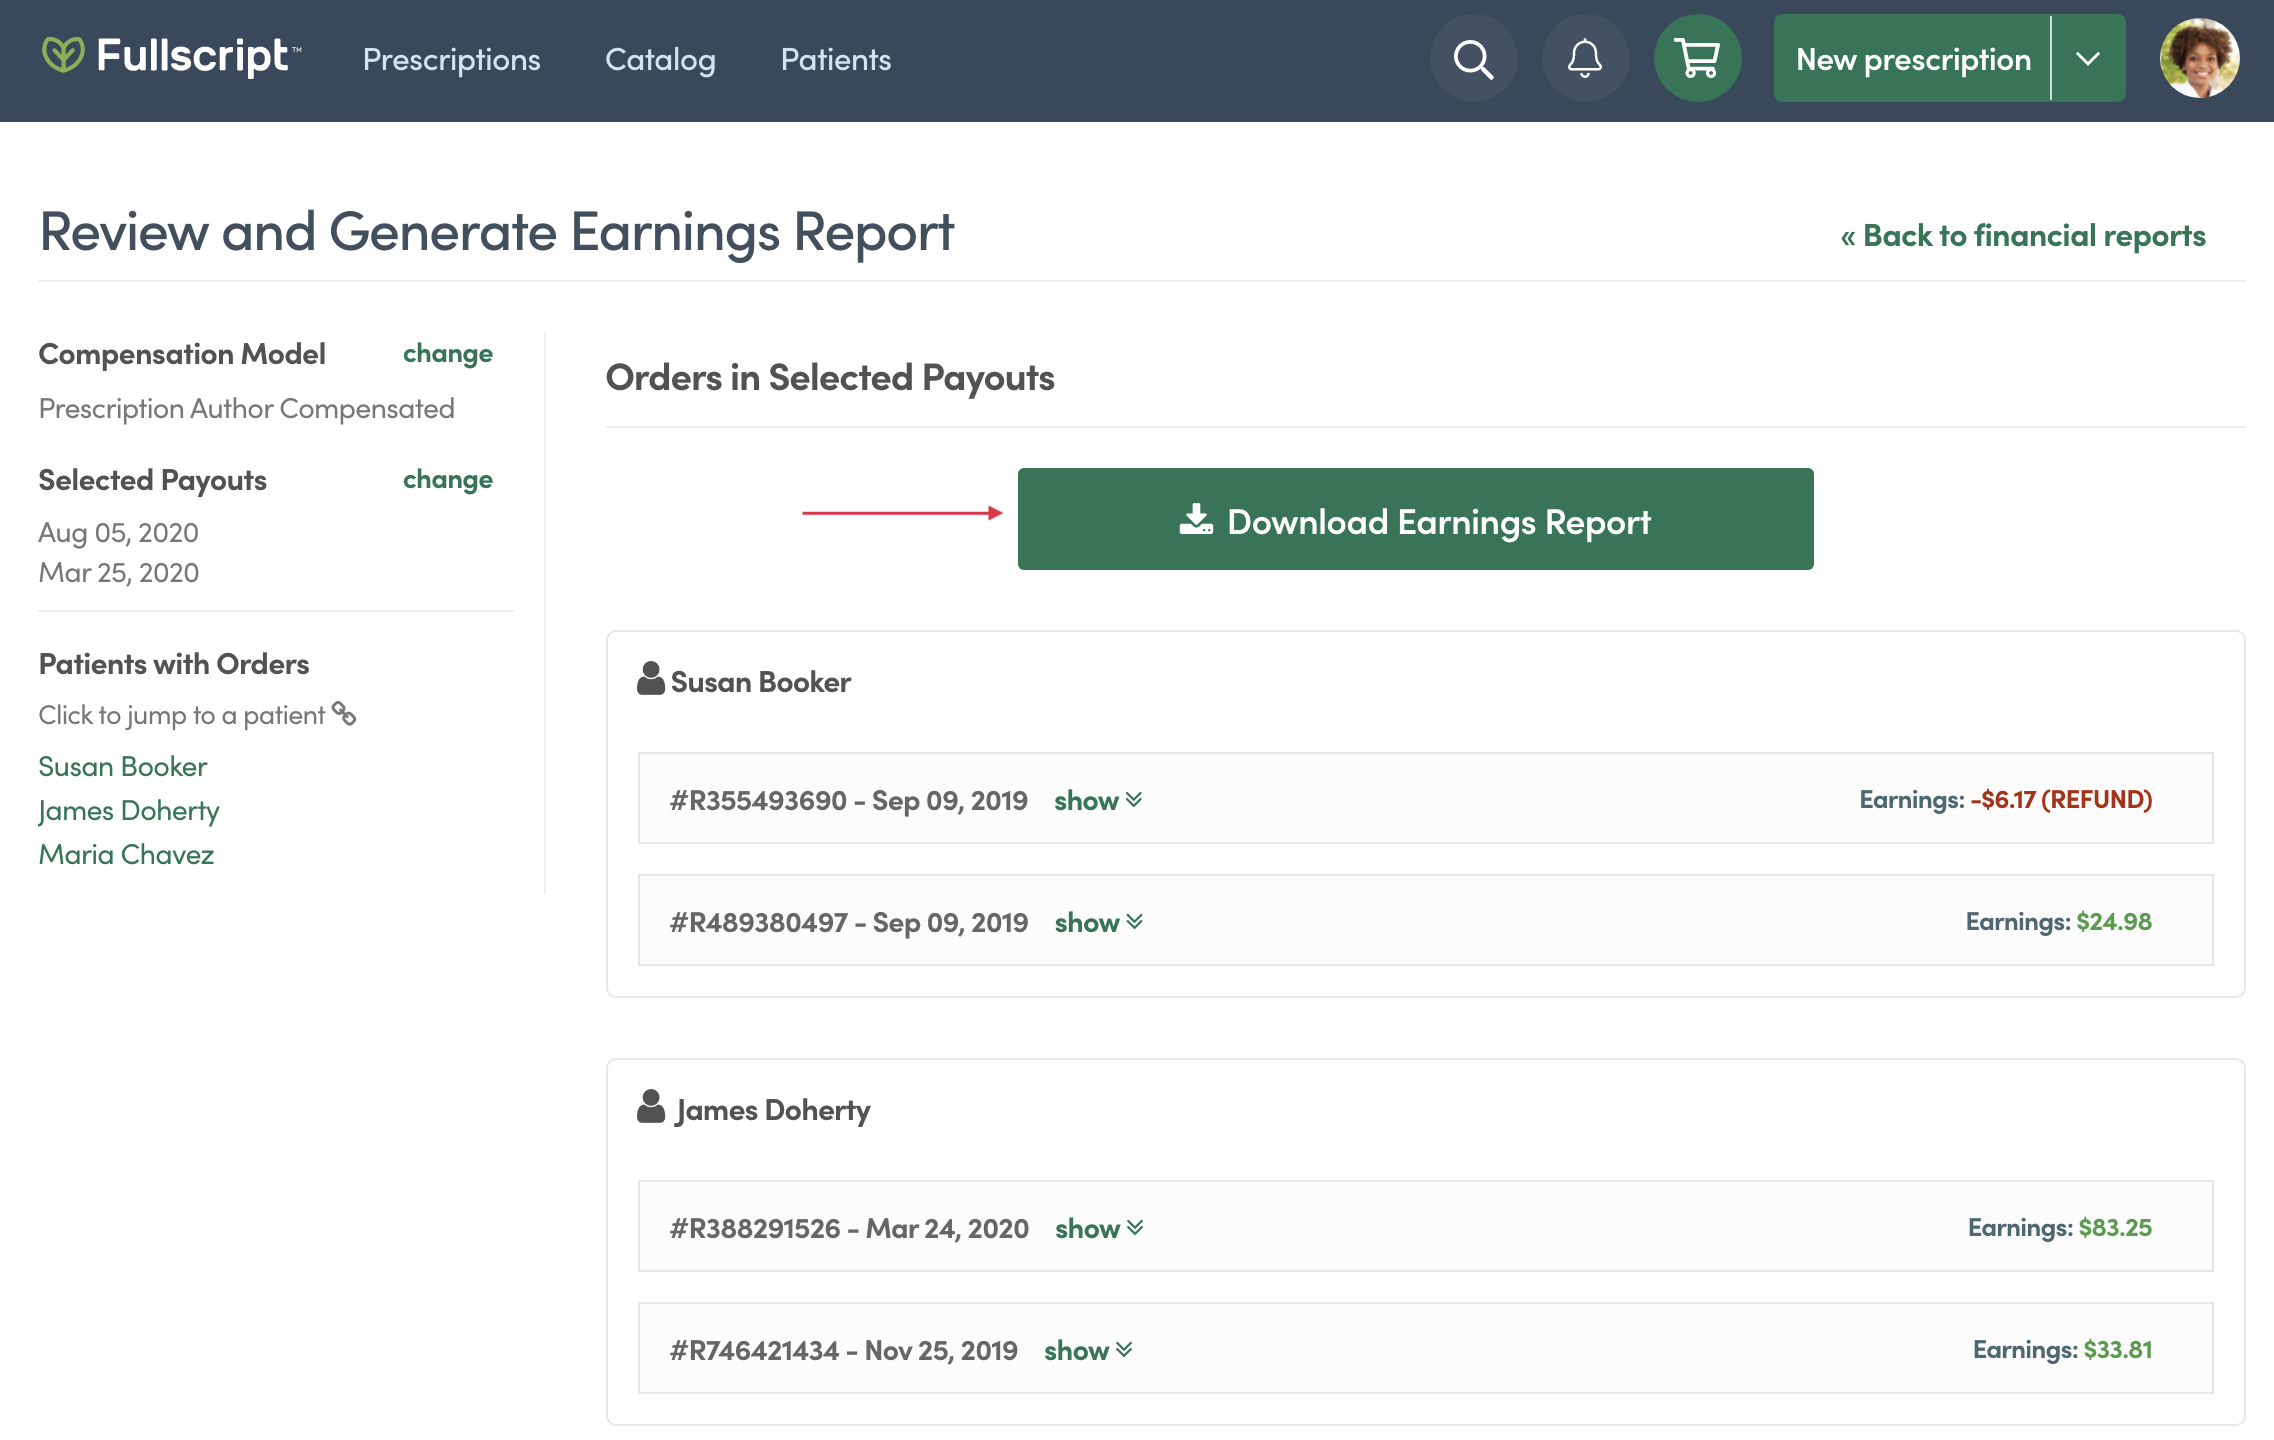Check notifications via the bell icon
This screenshot has width=2274, height=1440.
point(1584,58)
